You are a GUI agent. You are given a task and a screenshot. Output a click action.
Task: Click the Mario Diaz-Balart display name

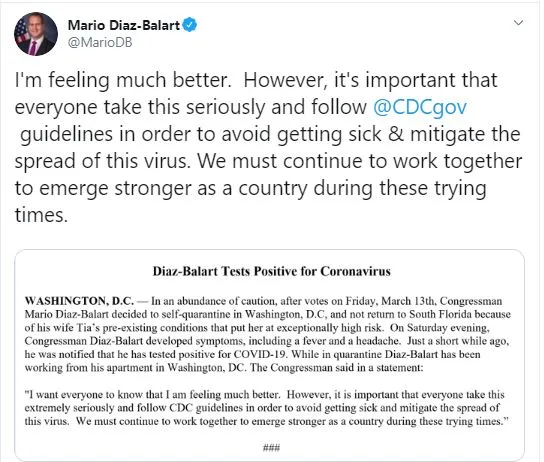tap(124, 25)
